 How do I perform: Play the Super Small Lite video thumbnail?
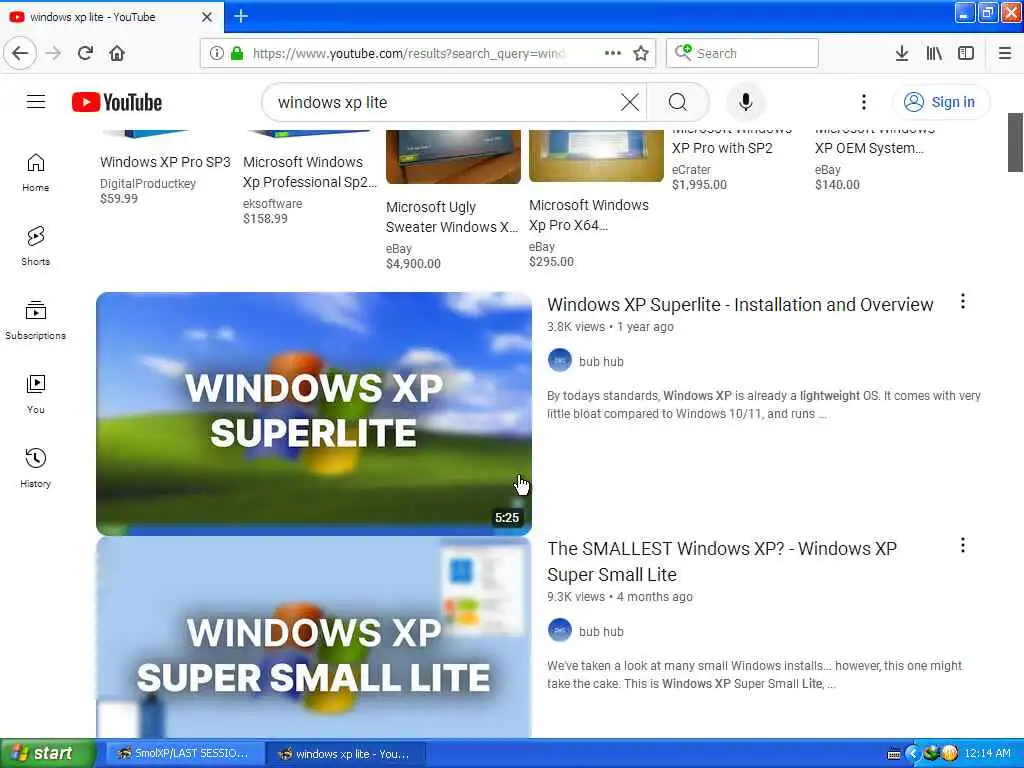(x=313, y=637)
